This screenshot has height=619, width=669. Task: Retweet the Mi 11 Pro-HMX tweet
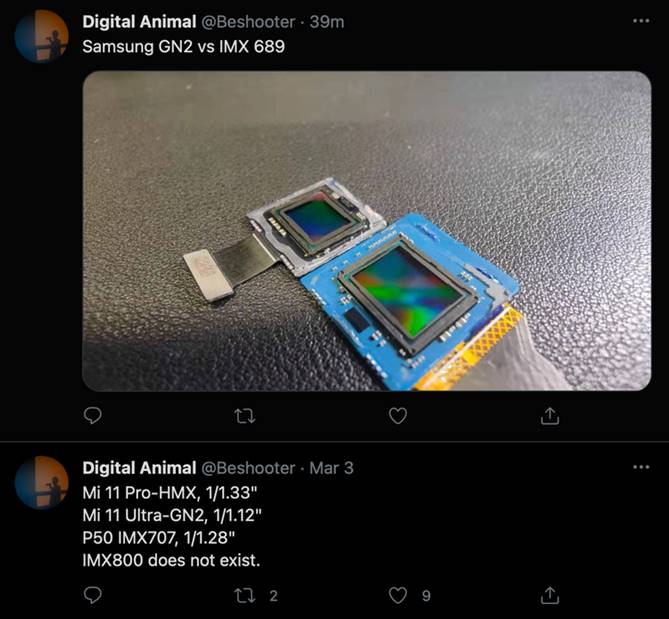[244, 595]
